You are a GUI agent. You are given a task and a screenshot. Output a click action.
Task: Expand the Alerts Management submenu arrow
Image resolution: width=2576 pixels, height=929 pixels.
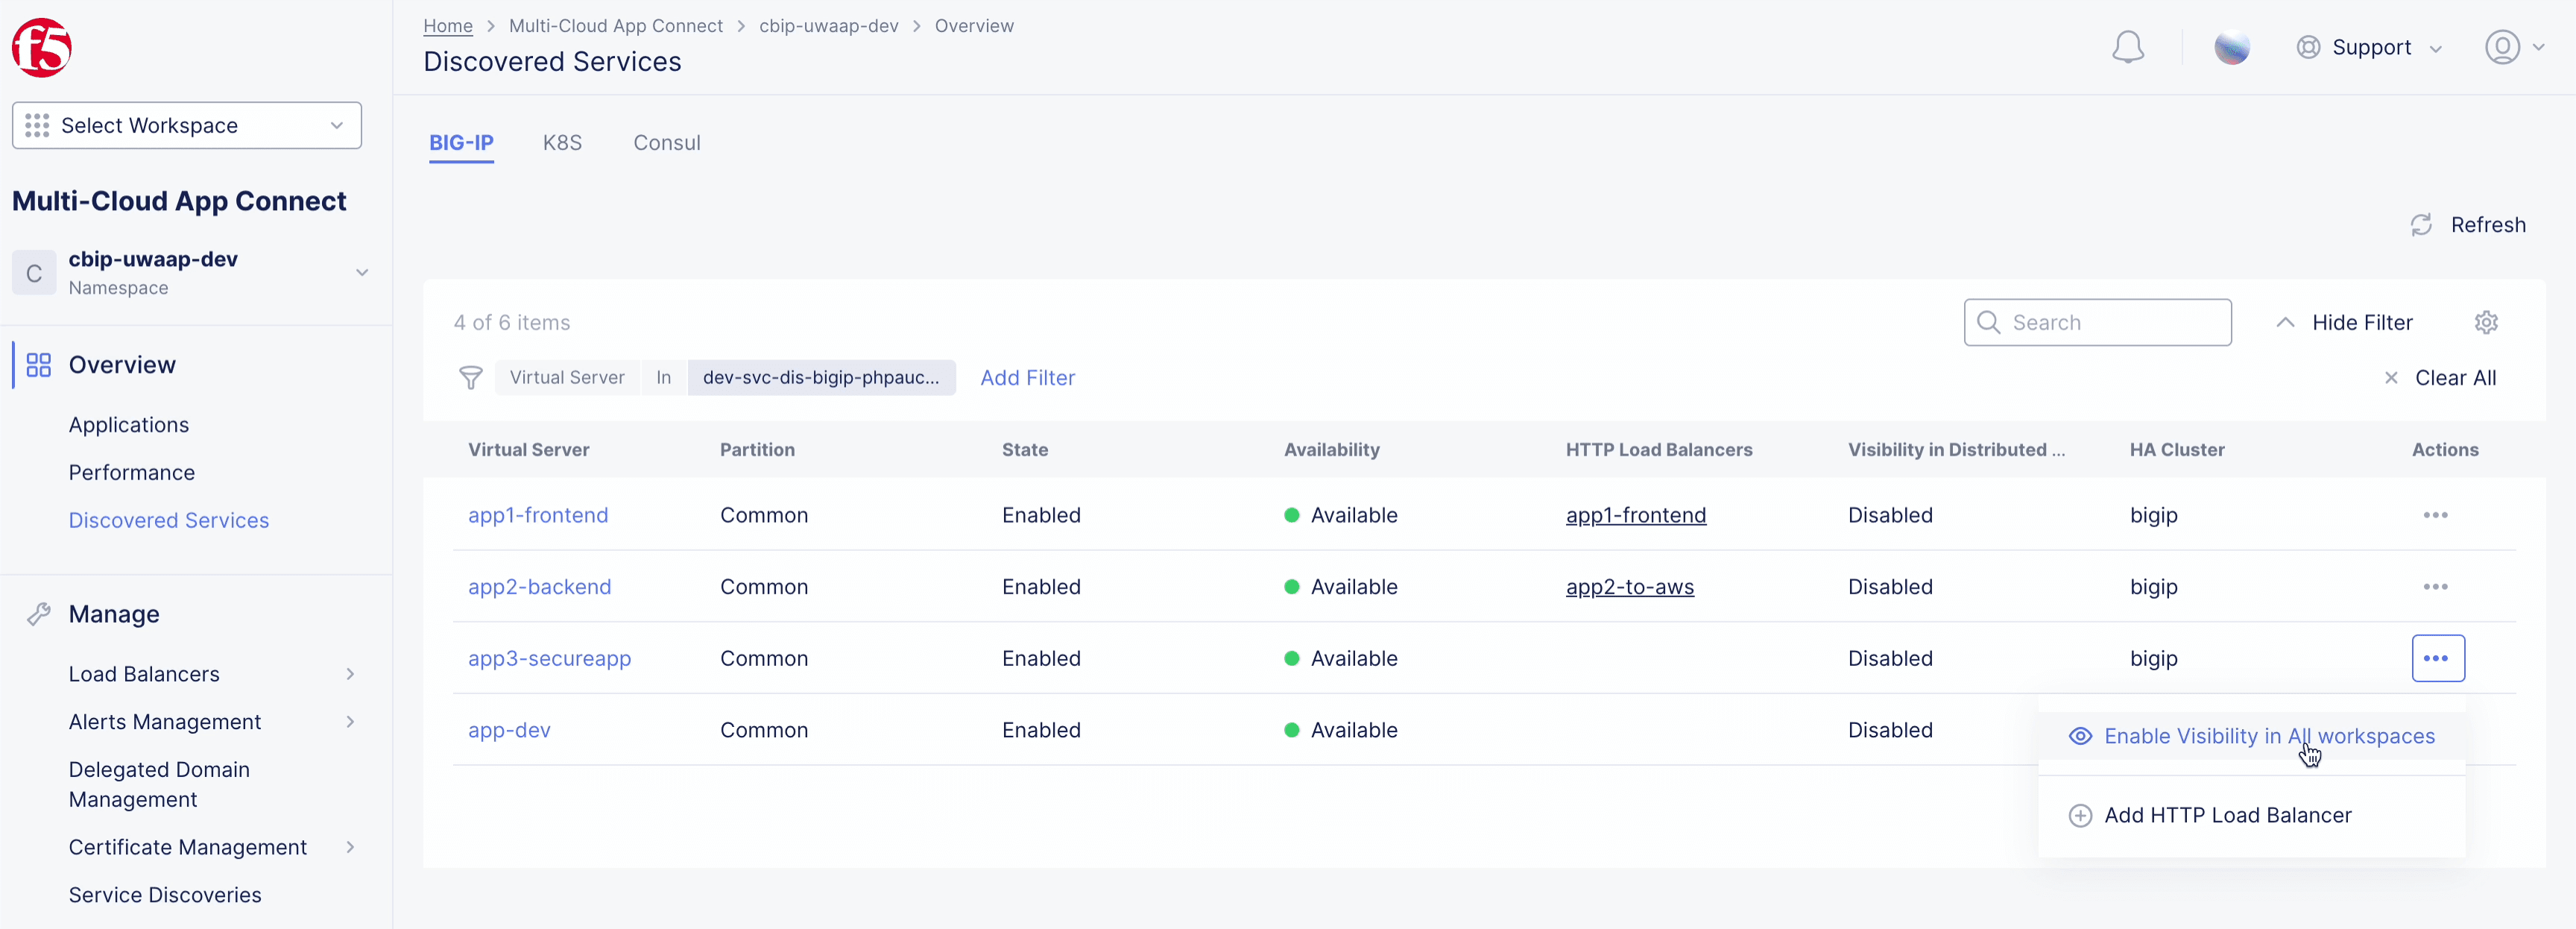point(350,722)
